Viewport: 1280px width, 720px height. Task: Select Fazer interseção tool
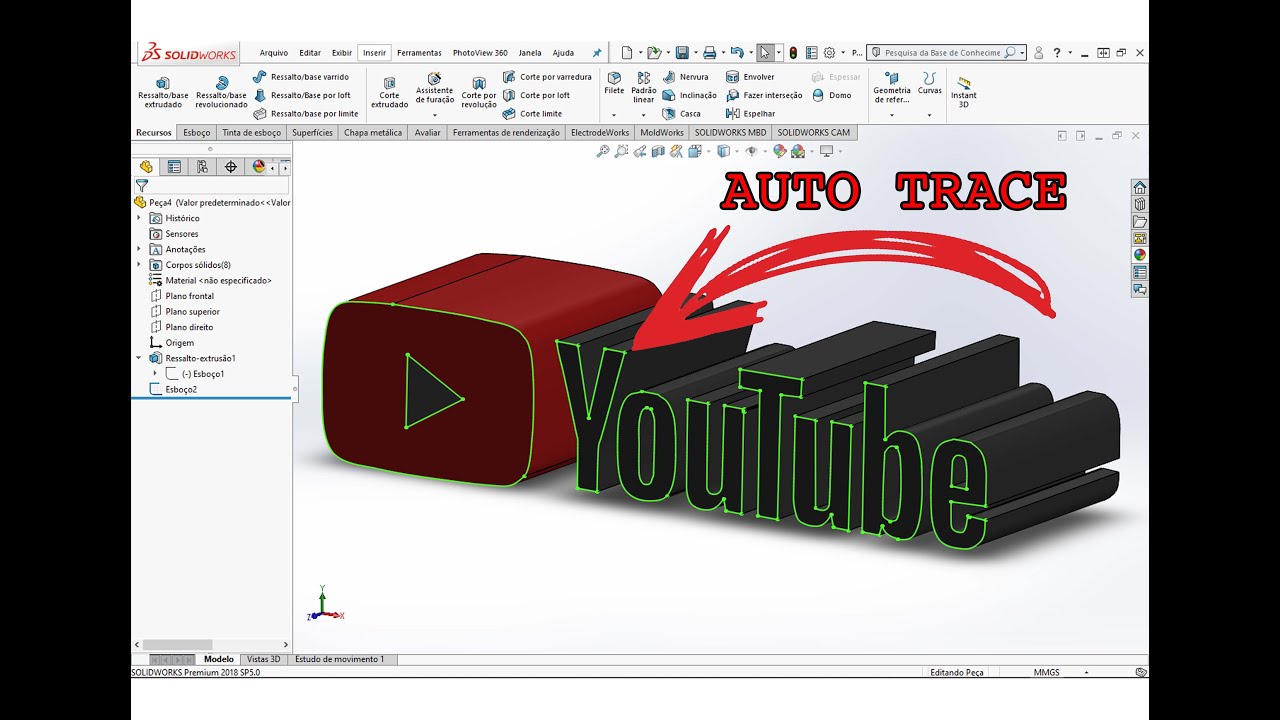coord(764,95)
